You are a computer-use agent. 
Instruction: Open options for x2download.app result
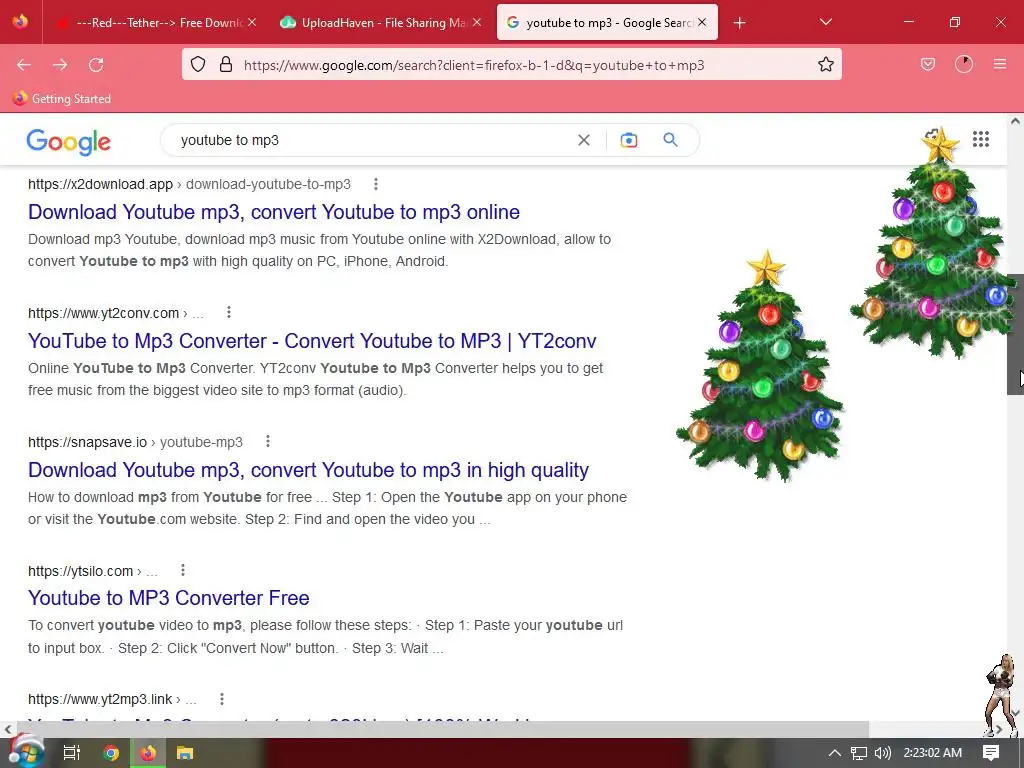tap(376, 184)
